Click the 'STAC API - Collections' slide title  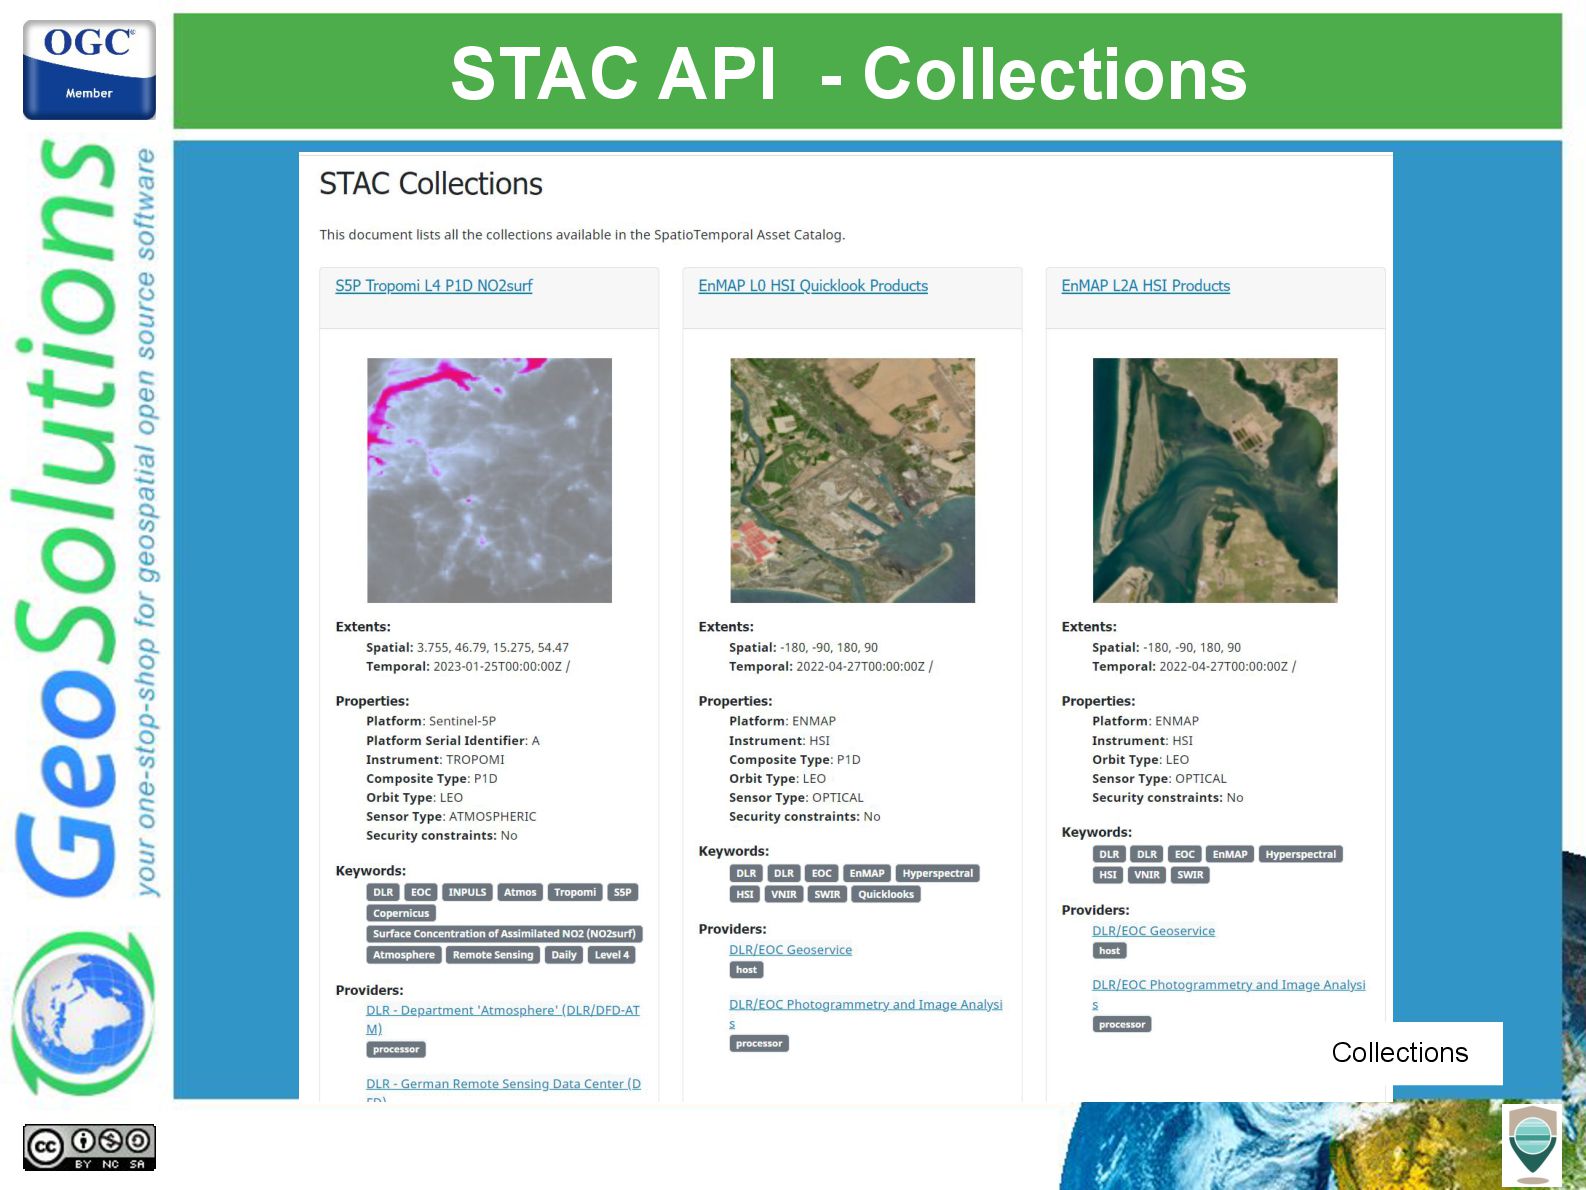[849, 74]
